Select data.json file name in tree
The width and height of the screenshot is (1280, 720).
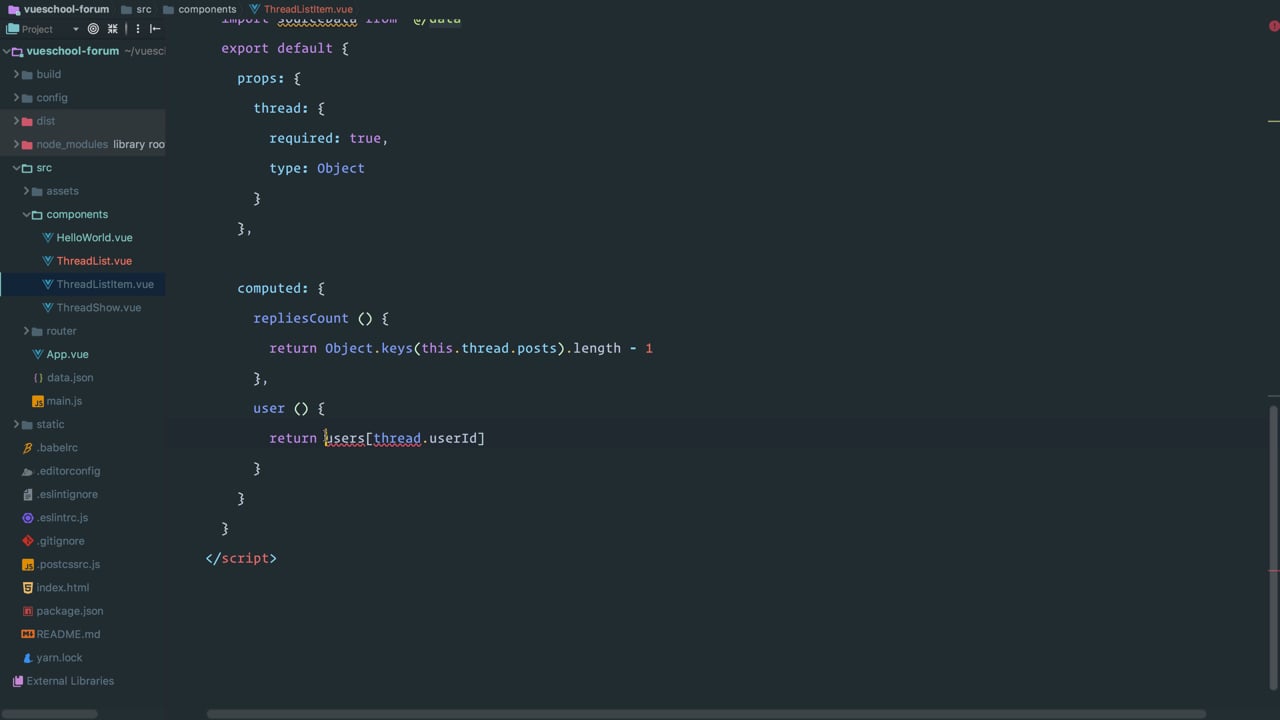(70, 378)
